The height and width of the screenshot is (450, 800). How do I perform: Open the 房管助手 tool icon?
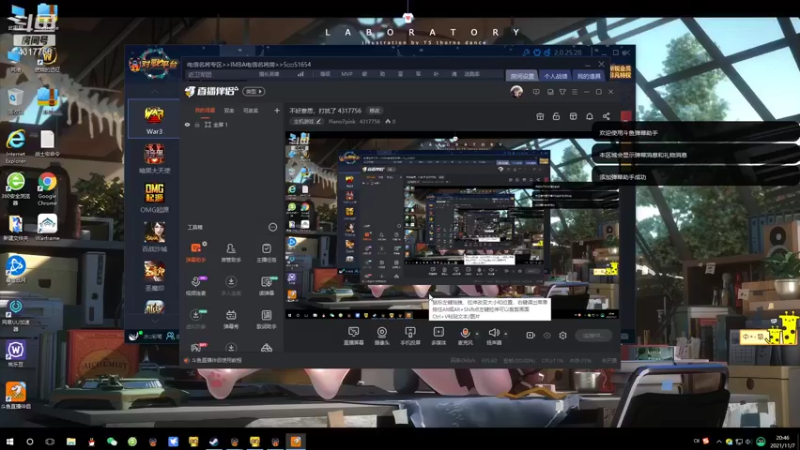tap(231, 252)
